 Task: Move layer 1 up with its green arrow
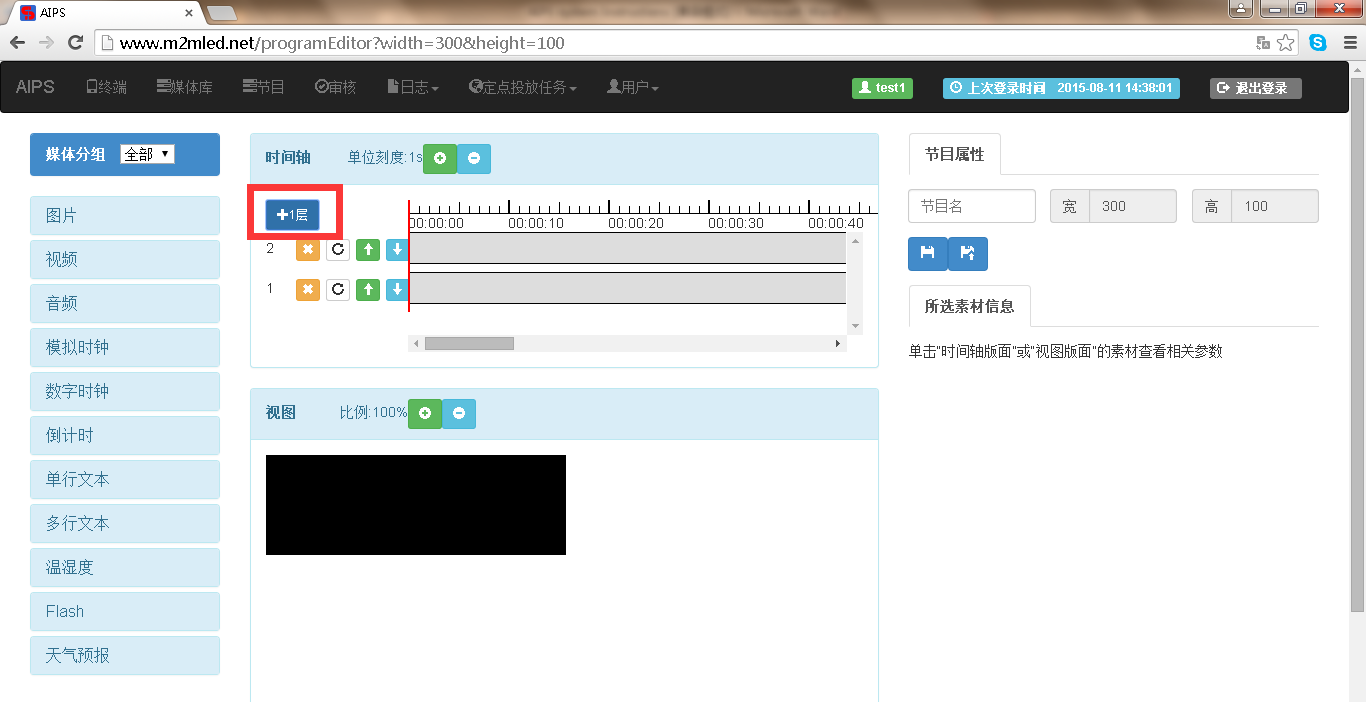click(368, 289)
